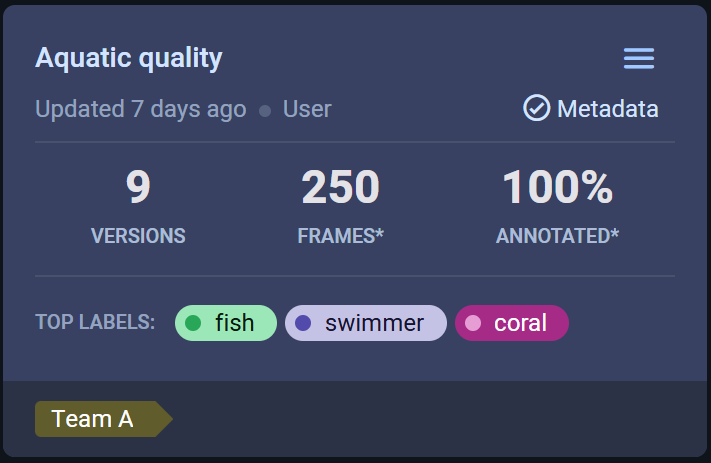Click the TOP LABELS heading

click(95, 323)
